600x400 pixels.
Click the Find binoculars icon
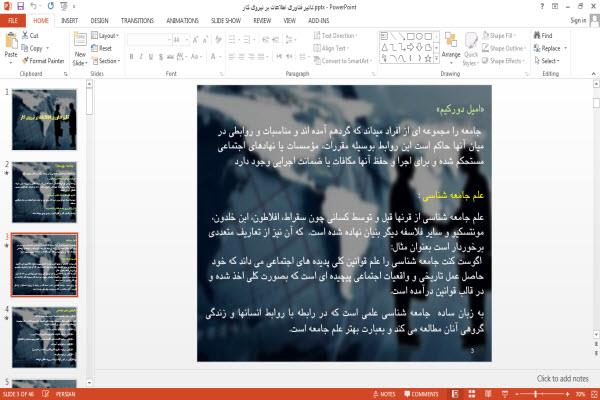[537, 35]
